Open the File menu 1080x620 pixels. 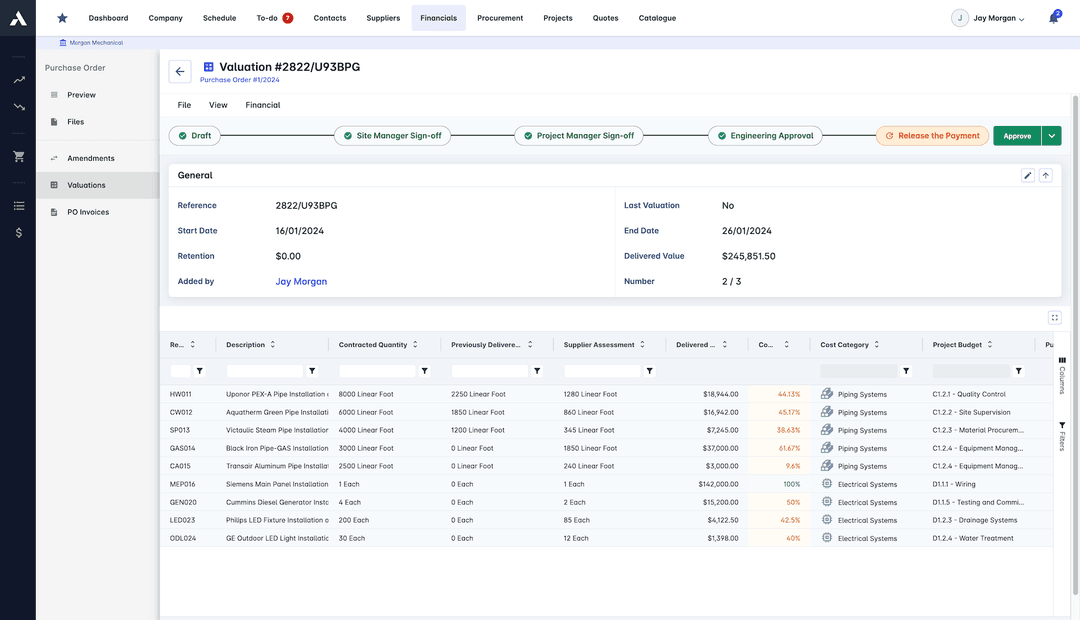point(183,104)
